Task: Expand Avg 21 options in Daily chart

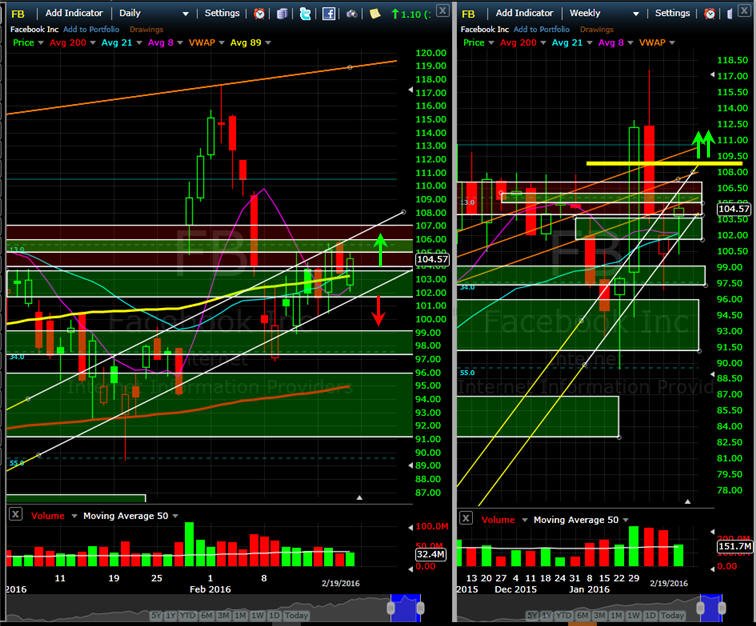Action: pyautogui.click(x=139, y=43)
